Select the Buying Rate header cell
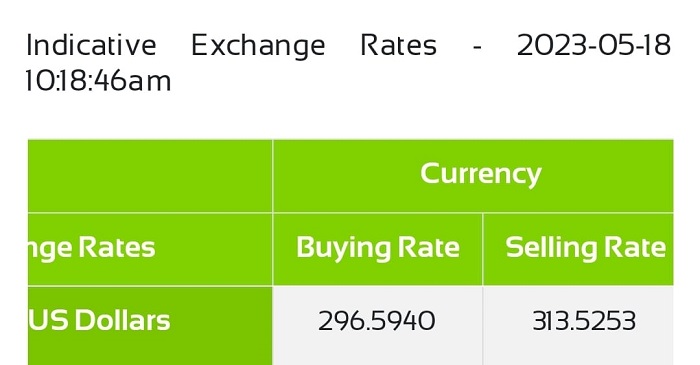 [378, 249]
